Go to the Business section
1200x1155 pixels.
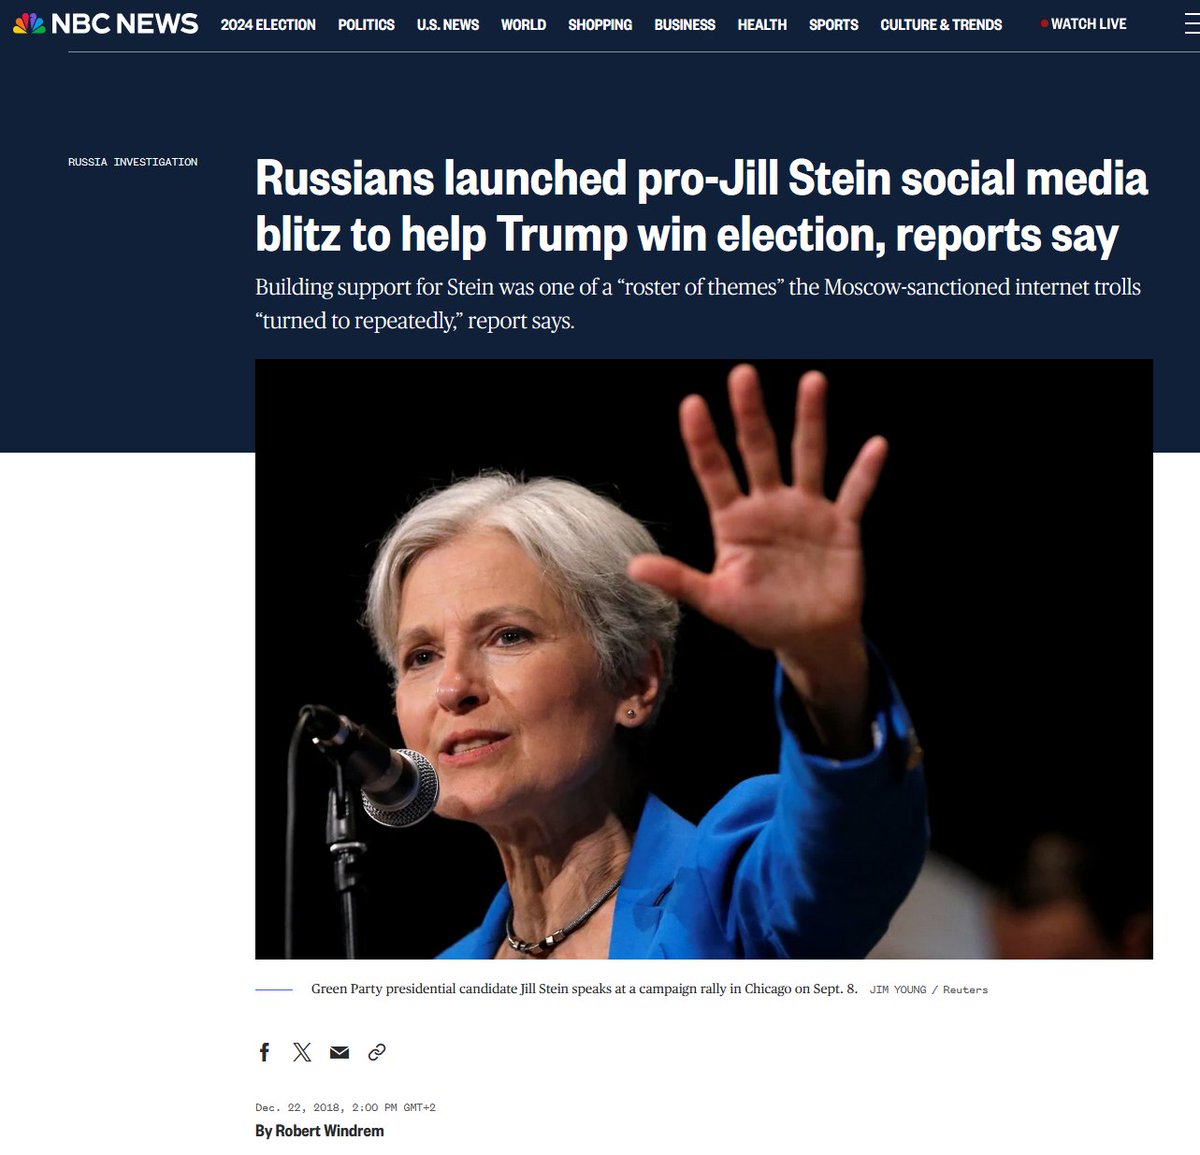pyautogui.click(x=685, y=24)
